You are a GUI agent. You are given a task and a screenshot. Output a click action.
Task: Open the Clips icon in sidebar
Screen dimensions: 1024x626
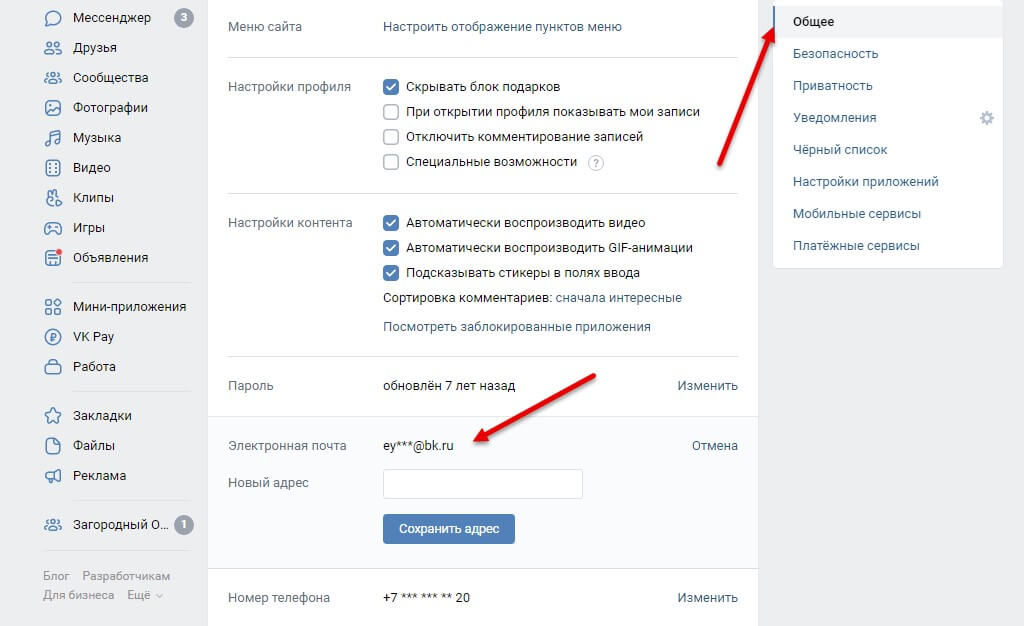53,198
